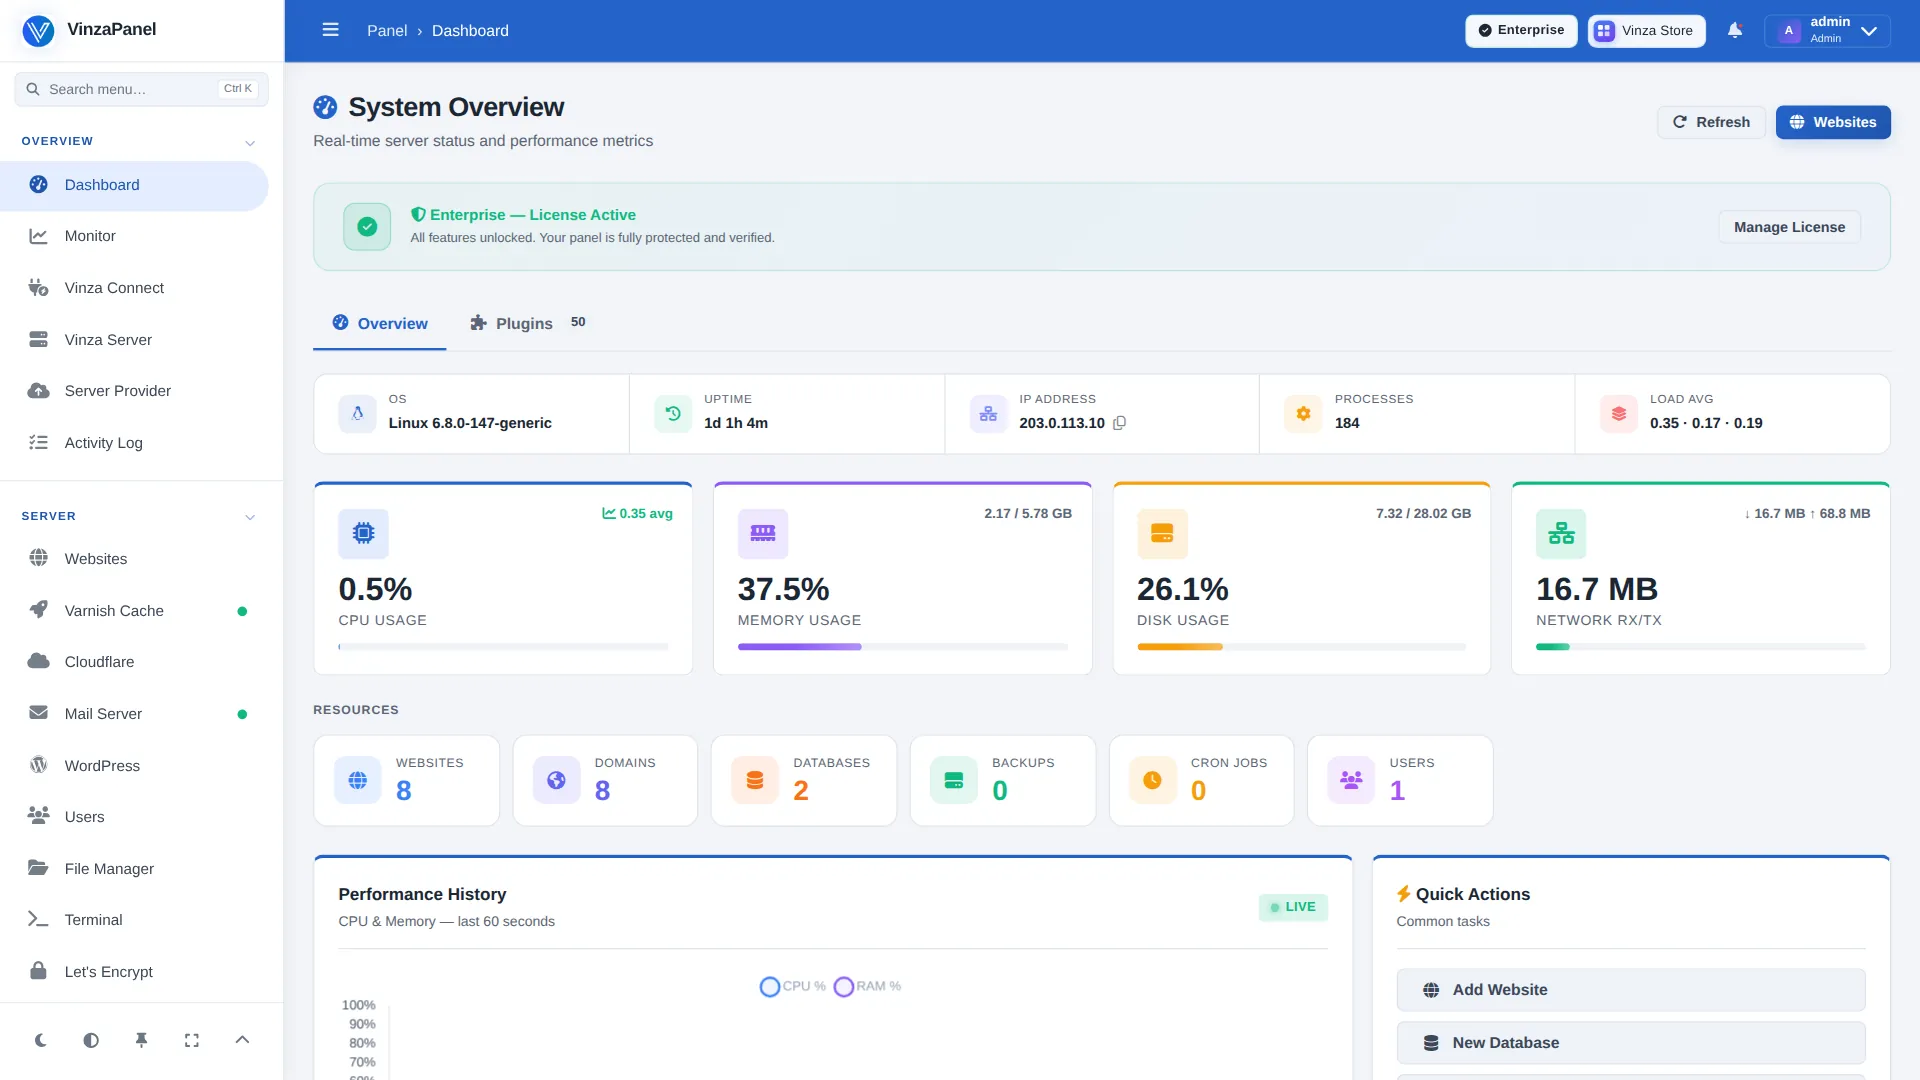Open the Dashboard sidebar item
The width and height of the screenshot is (1920, 1080).
point(134,185)
